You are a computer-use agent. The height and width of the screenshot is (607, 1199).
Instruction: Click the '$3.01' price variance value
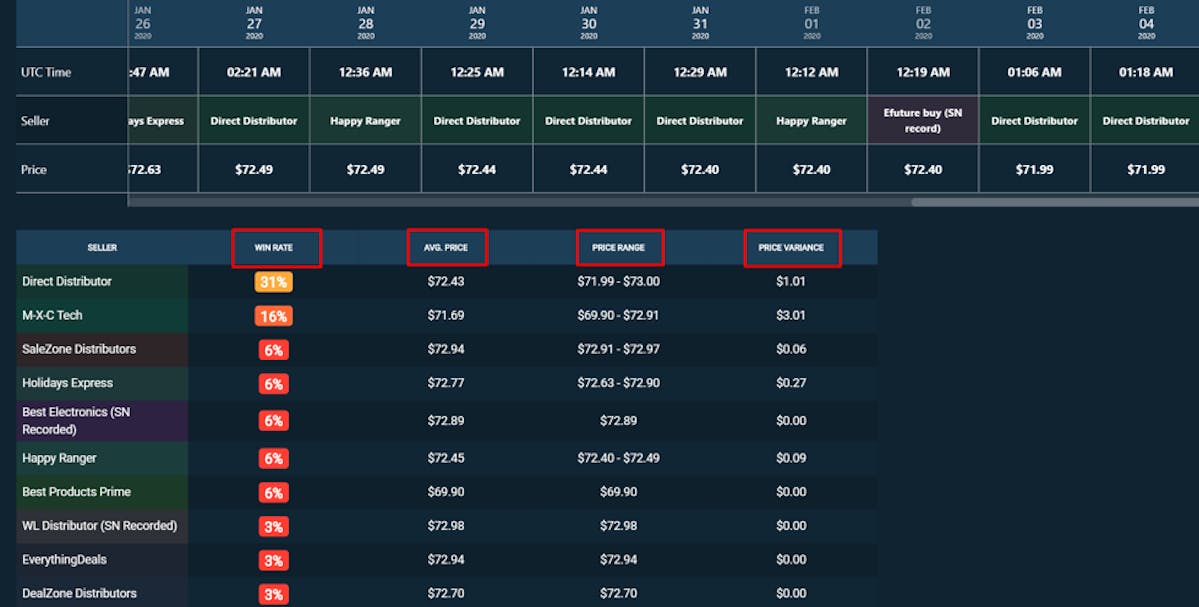(x=791, y=315)
